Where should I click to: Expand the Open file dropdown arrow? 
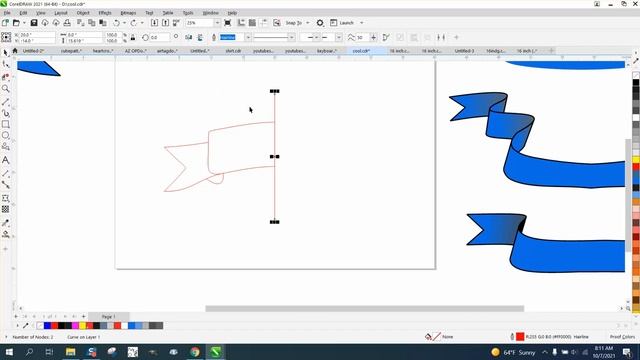click(24, 23)
